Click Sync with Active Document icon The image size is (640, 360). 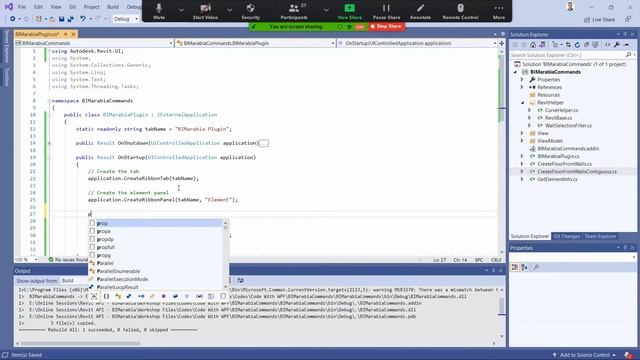coord(568,45)
